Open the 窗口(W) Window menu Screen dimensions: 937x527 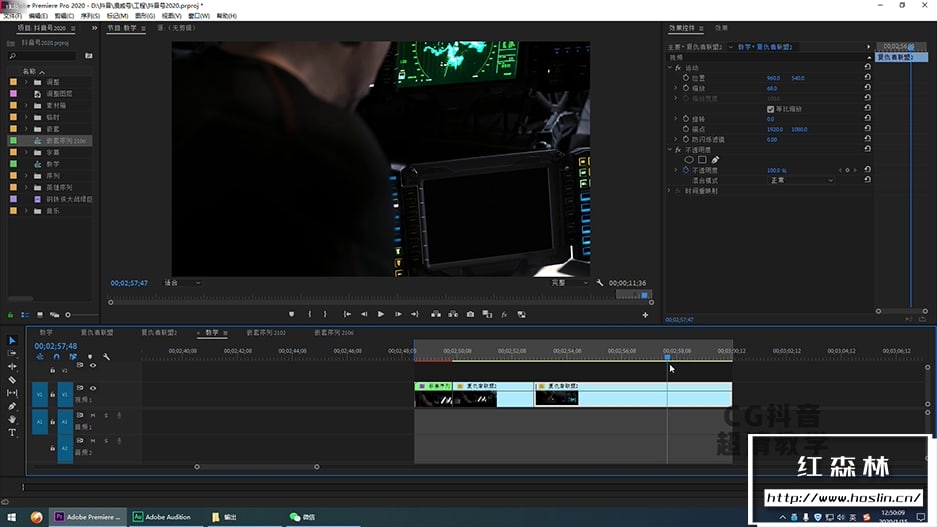[199, 16]
